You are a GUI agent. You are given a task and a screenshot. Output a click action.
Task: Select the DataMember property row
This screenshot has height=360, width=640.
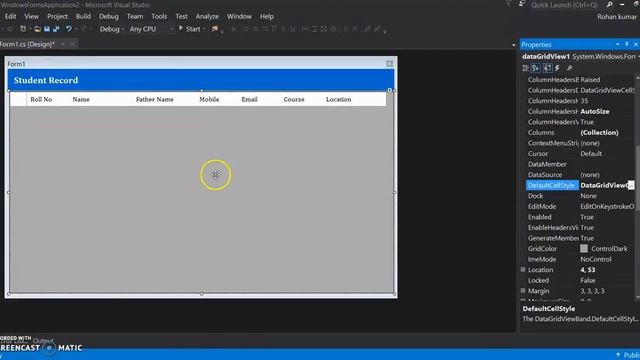coord(580,164)
